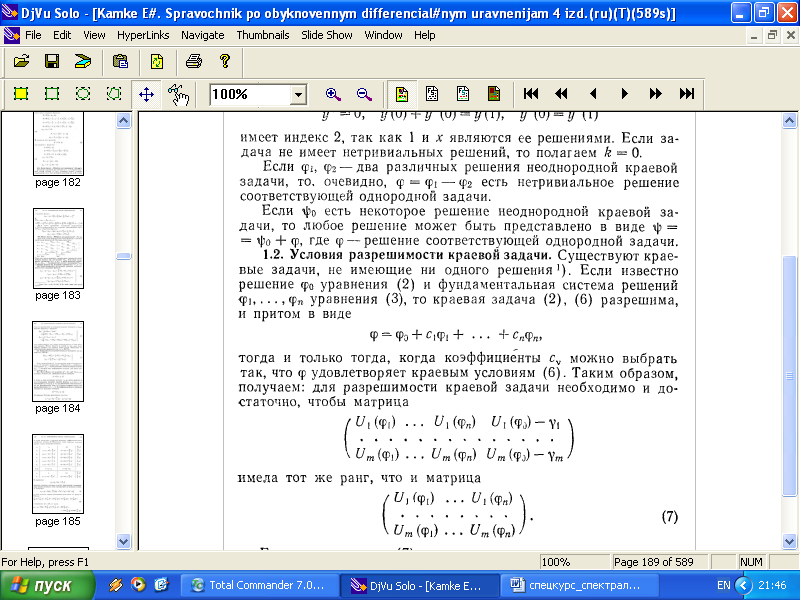Image resolution: width=800 pixels, height=600 pixels.
Task: Toggle the foreground display mode icon
Action: [x=463, y=94]
